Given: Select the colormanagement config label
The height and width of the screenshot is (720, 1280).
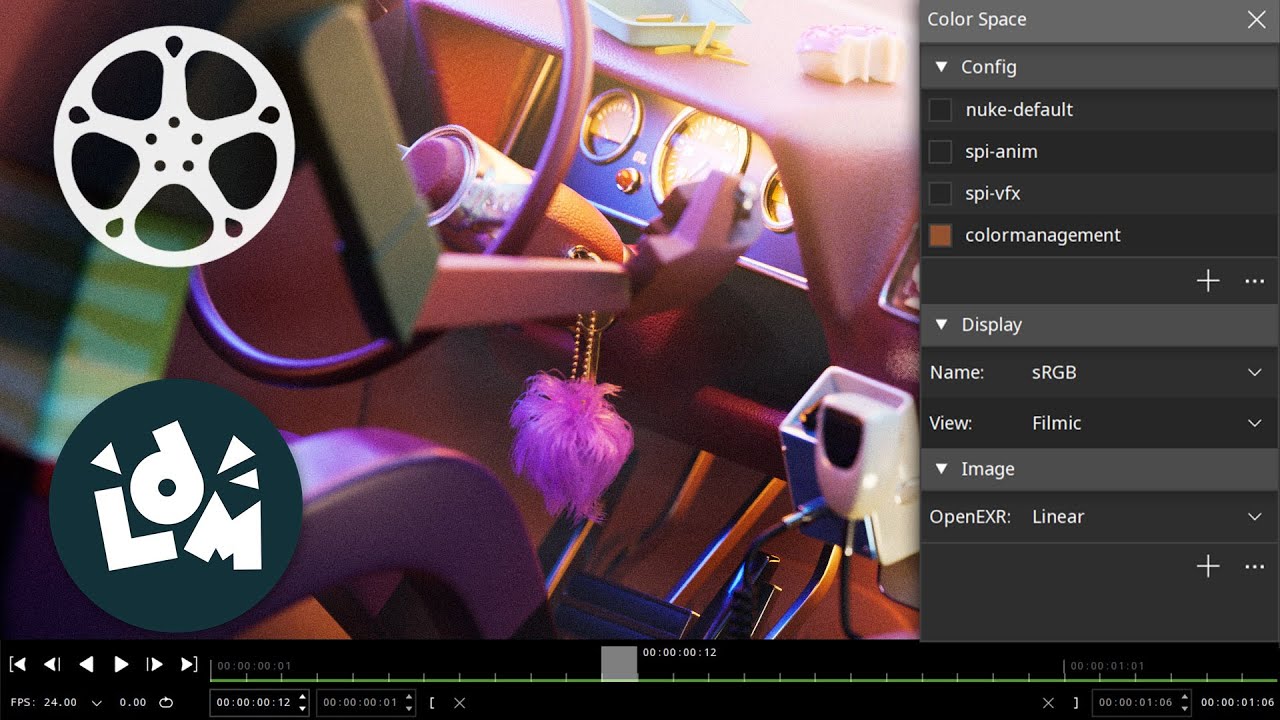Looking at the screenshot, I should (x=1043, y=236).
